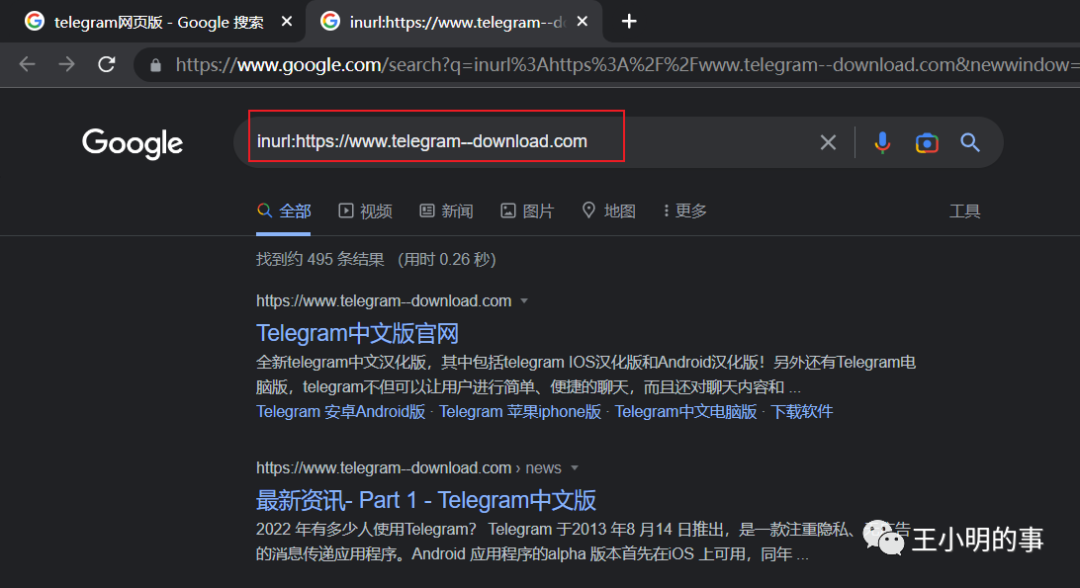
Task: Open the 工具 search tools
Action: [964, 211]
